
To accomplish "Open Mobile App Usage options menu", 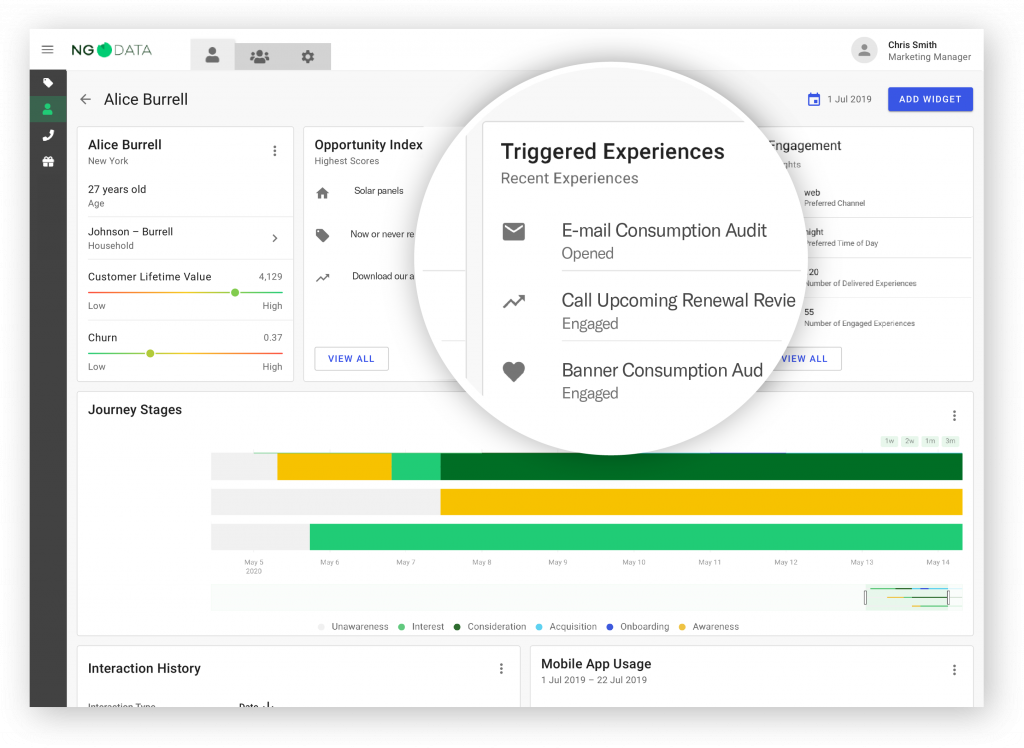I will (954, 670).
